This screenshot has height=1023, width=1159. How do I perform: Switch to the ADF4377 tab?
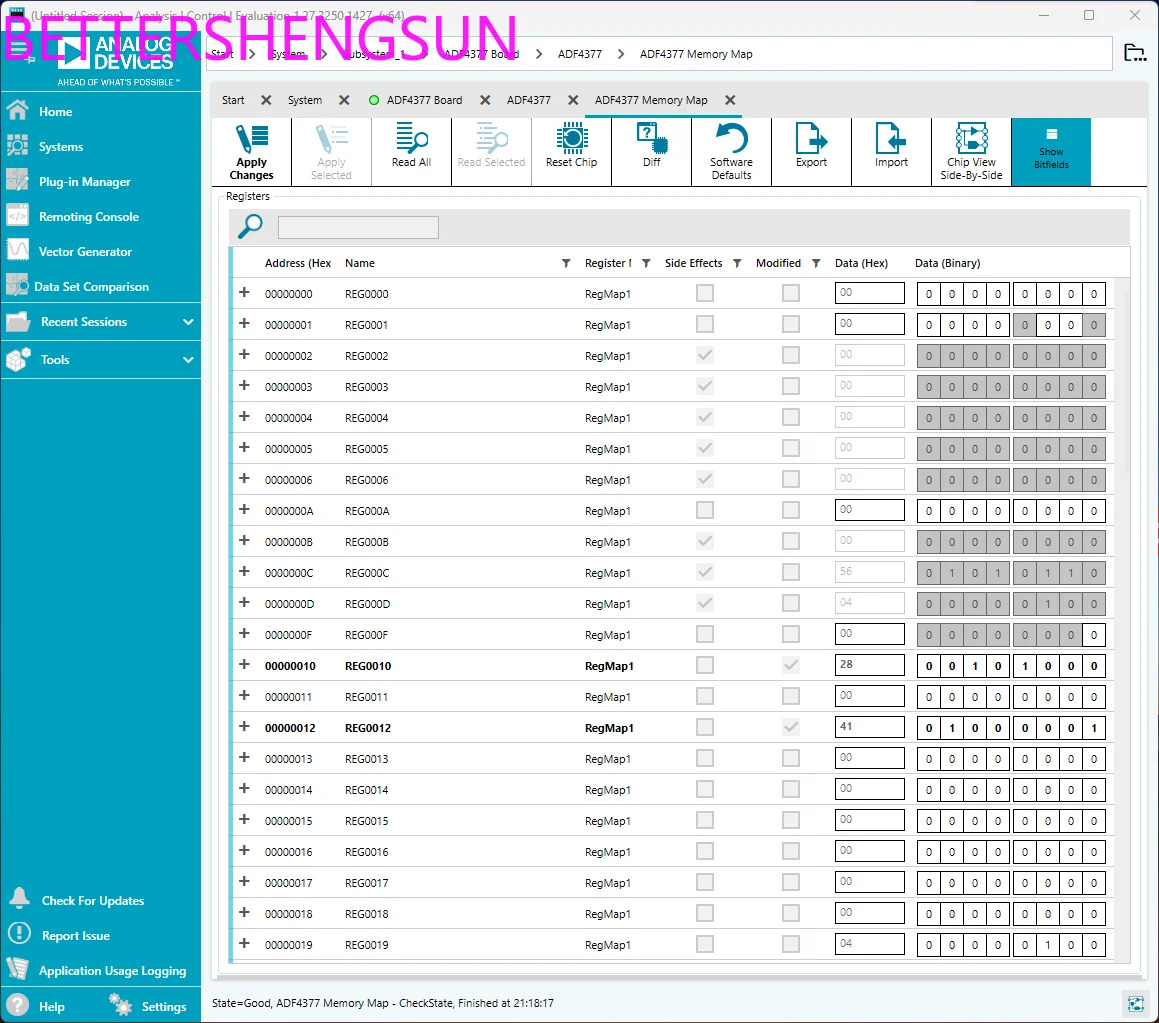tap(528, 100)
